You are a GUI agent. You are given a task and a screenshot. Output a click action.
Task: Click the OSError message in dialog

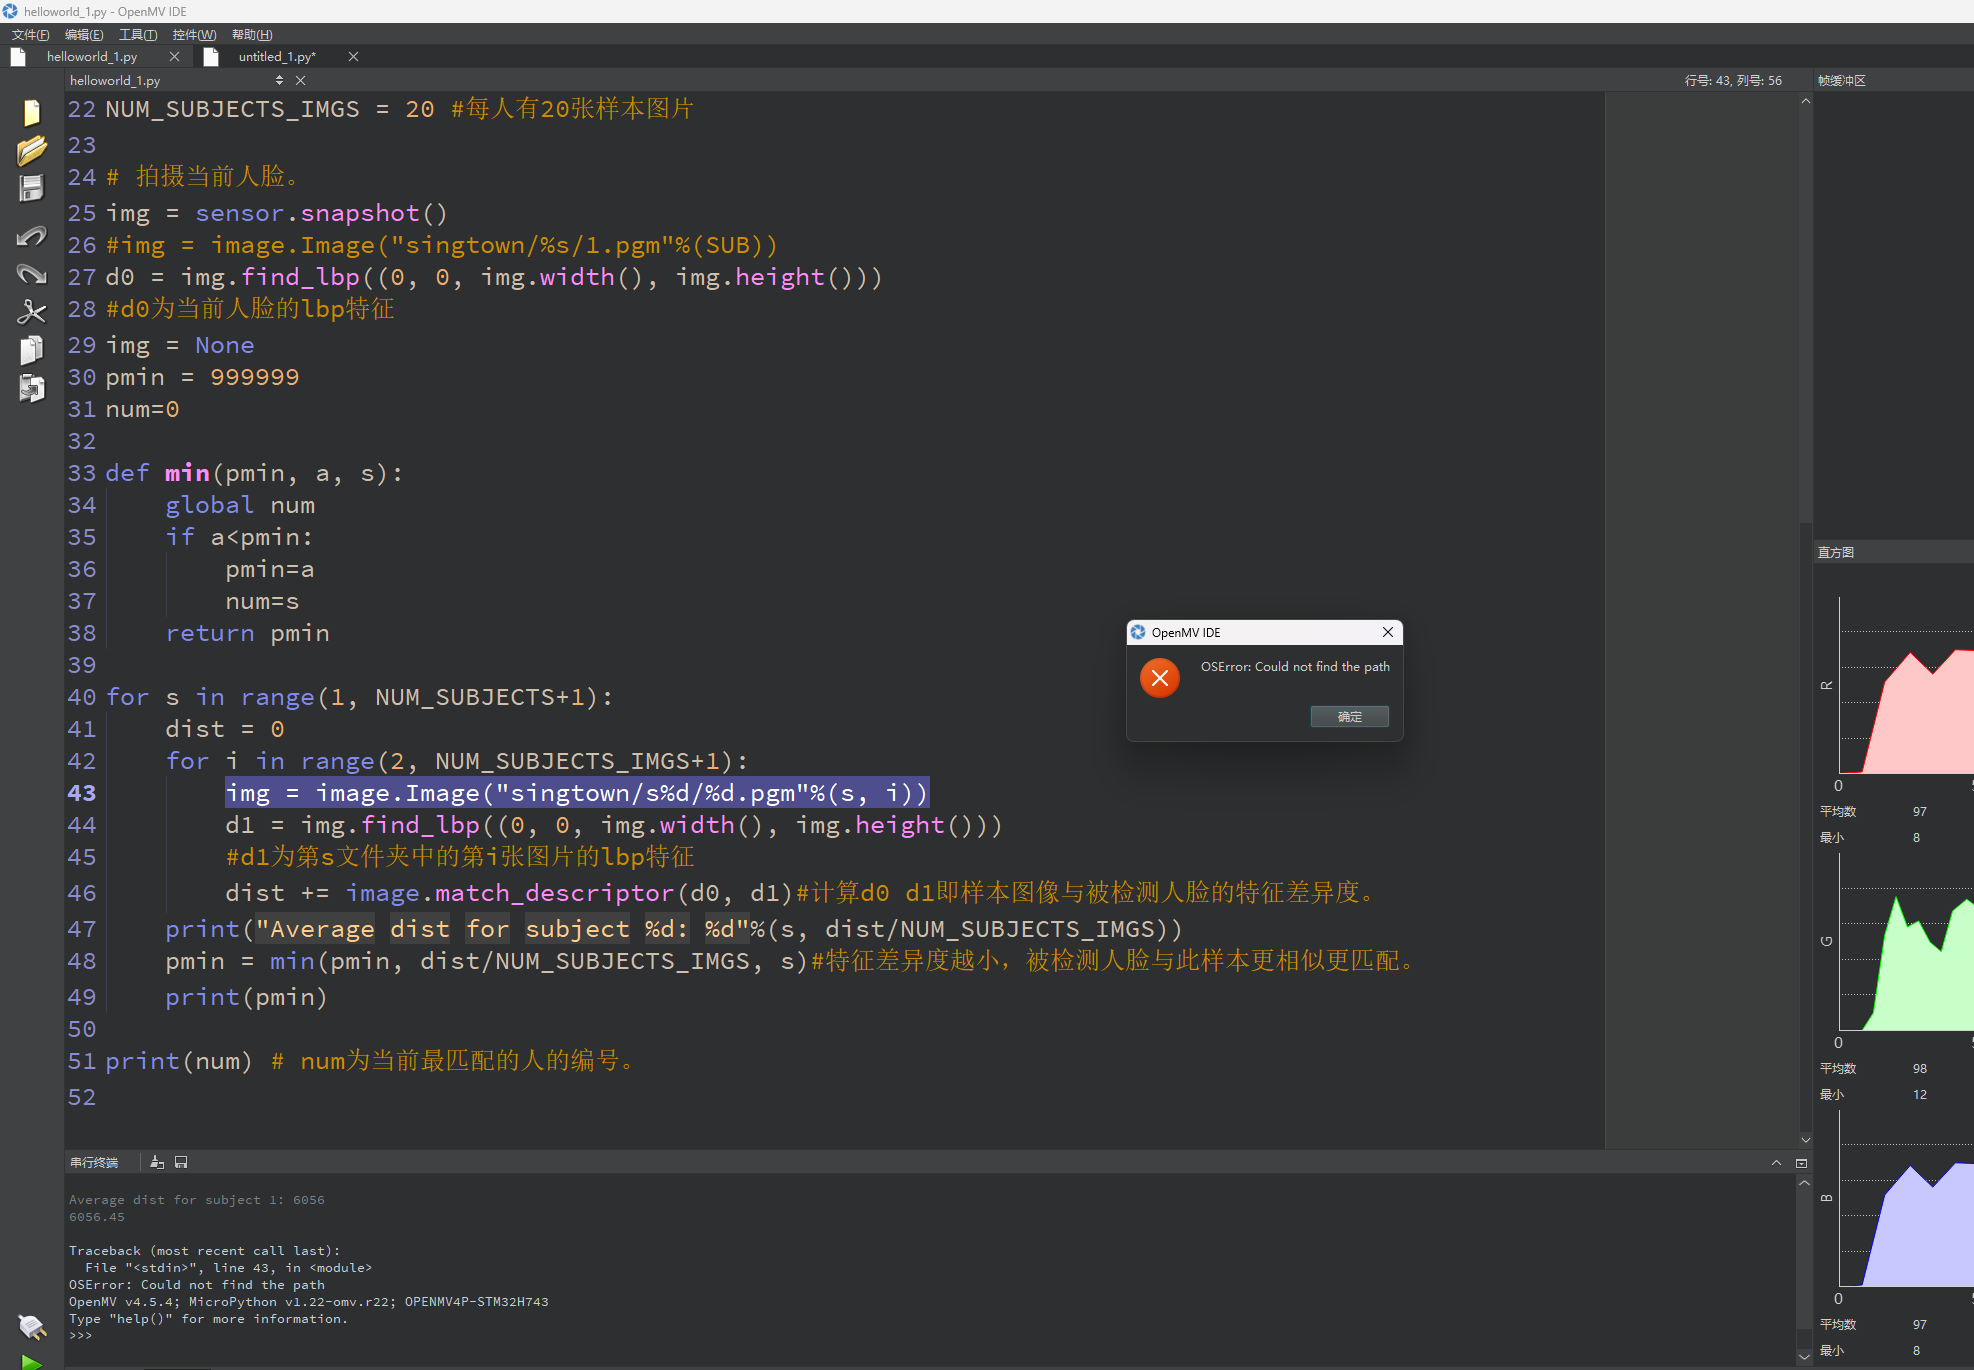click(x=1295, y=666)
